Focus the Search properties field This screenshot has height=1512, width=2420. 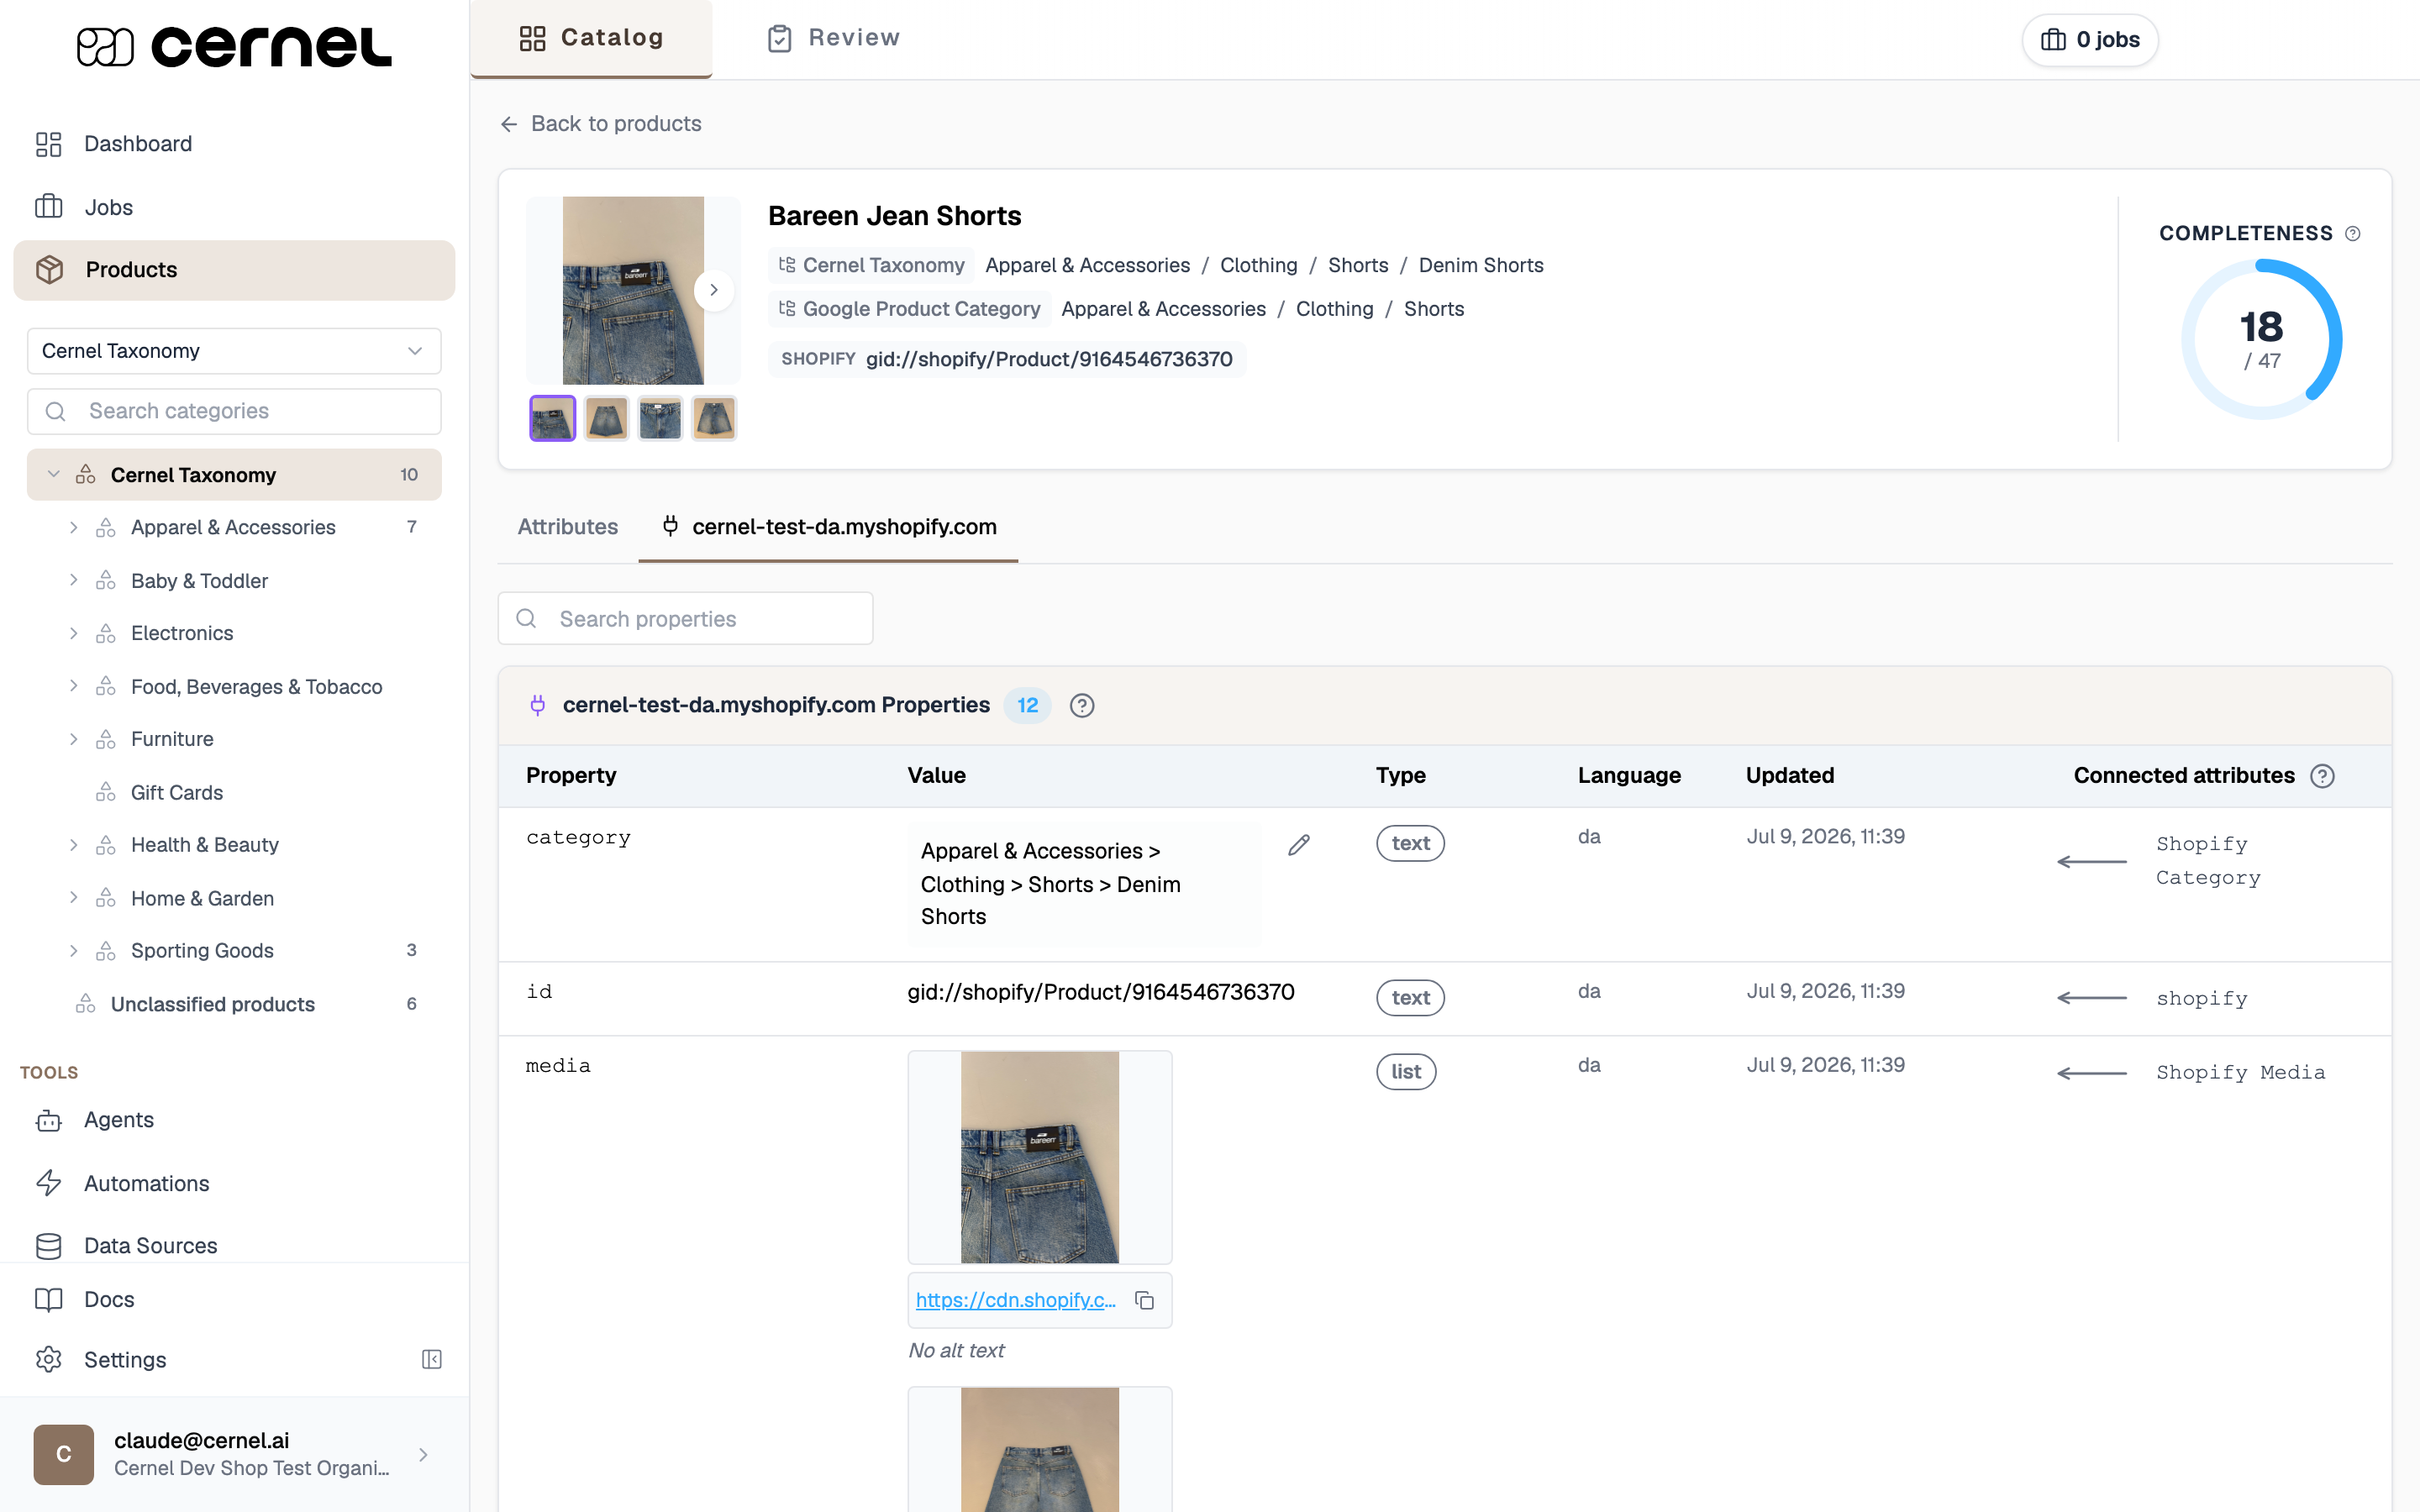pyautogui.click(x=686, y=619)
